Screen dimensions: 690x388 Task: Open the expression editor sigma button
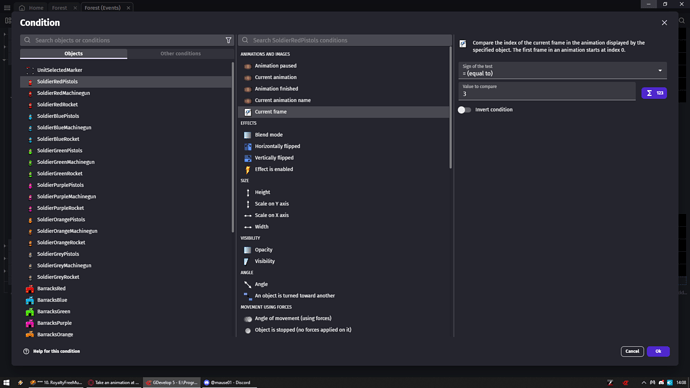point(654,93)
